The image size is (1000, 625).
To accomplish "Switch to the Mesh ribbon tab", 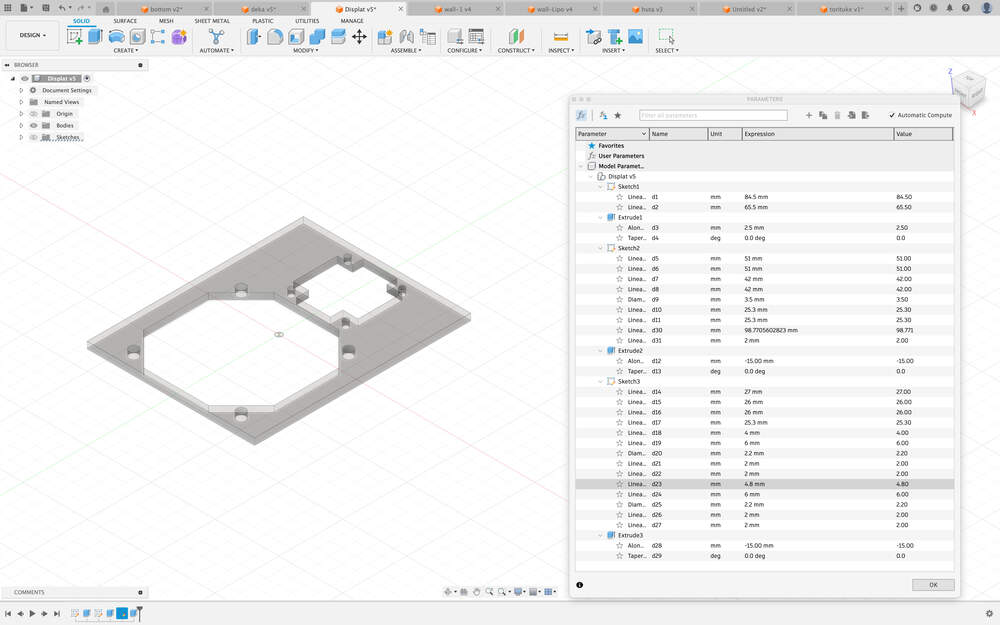I will tap(166, 21).
